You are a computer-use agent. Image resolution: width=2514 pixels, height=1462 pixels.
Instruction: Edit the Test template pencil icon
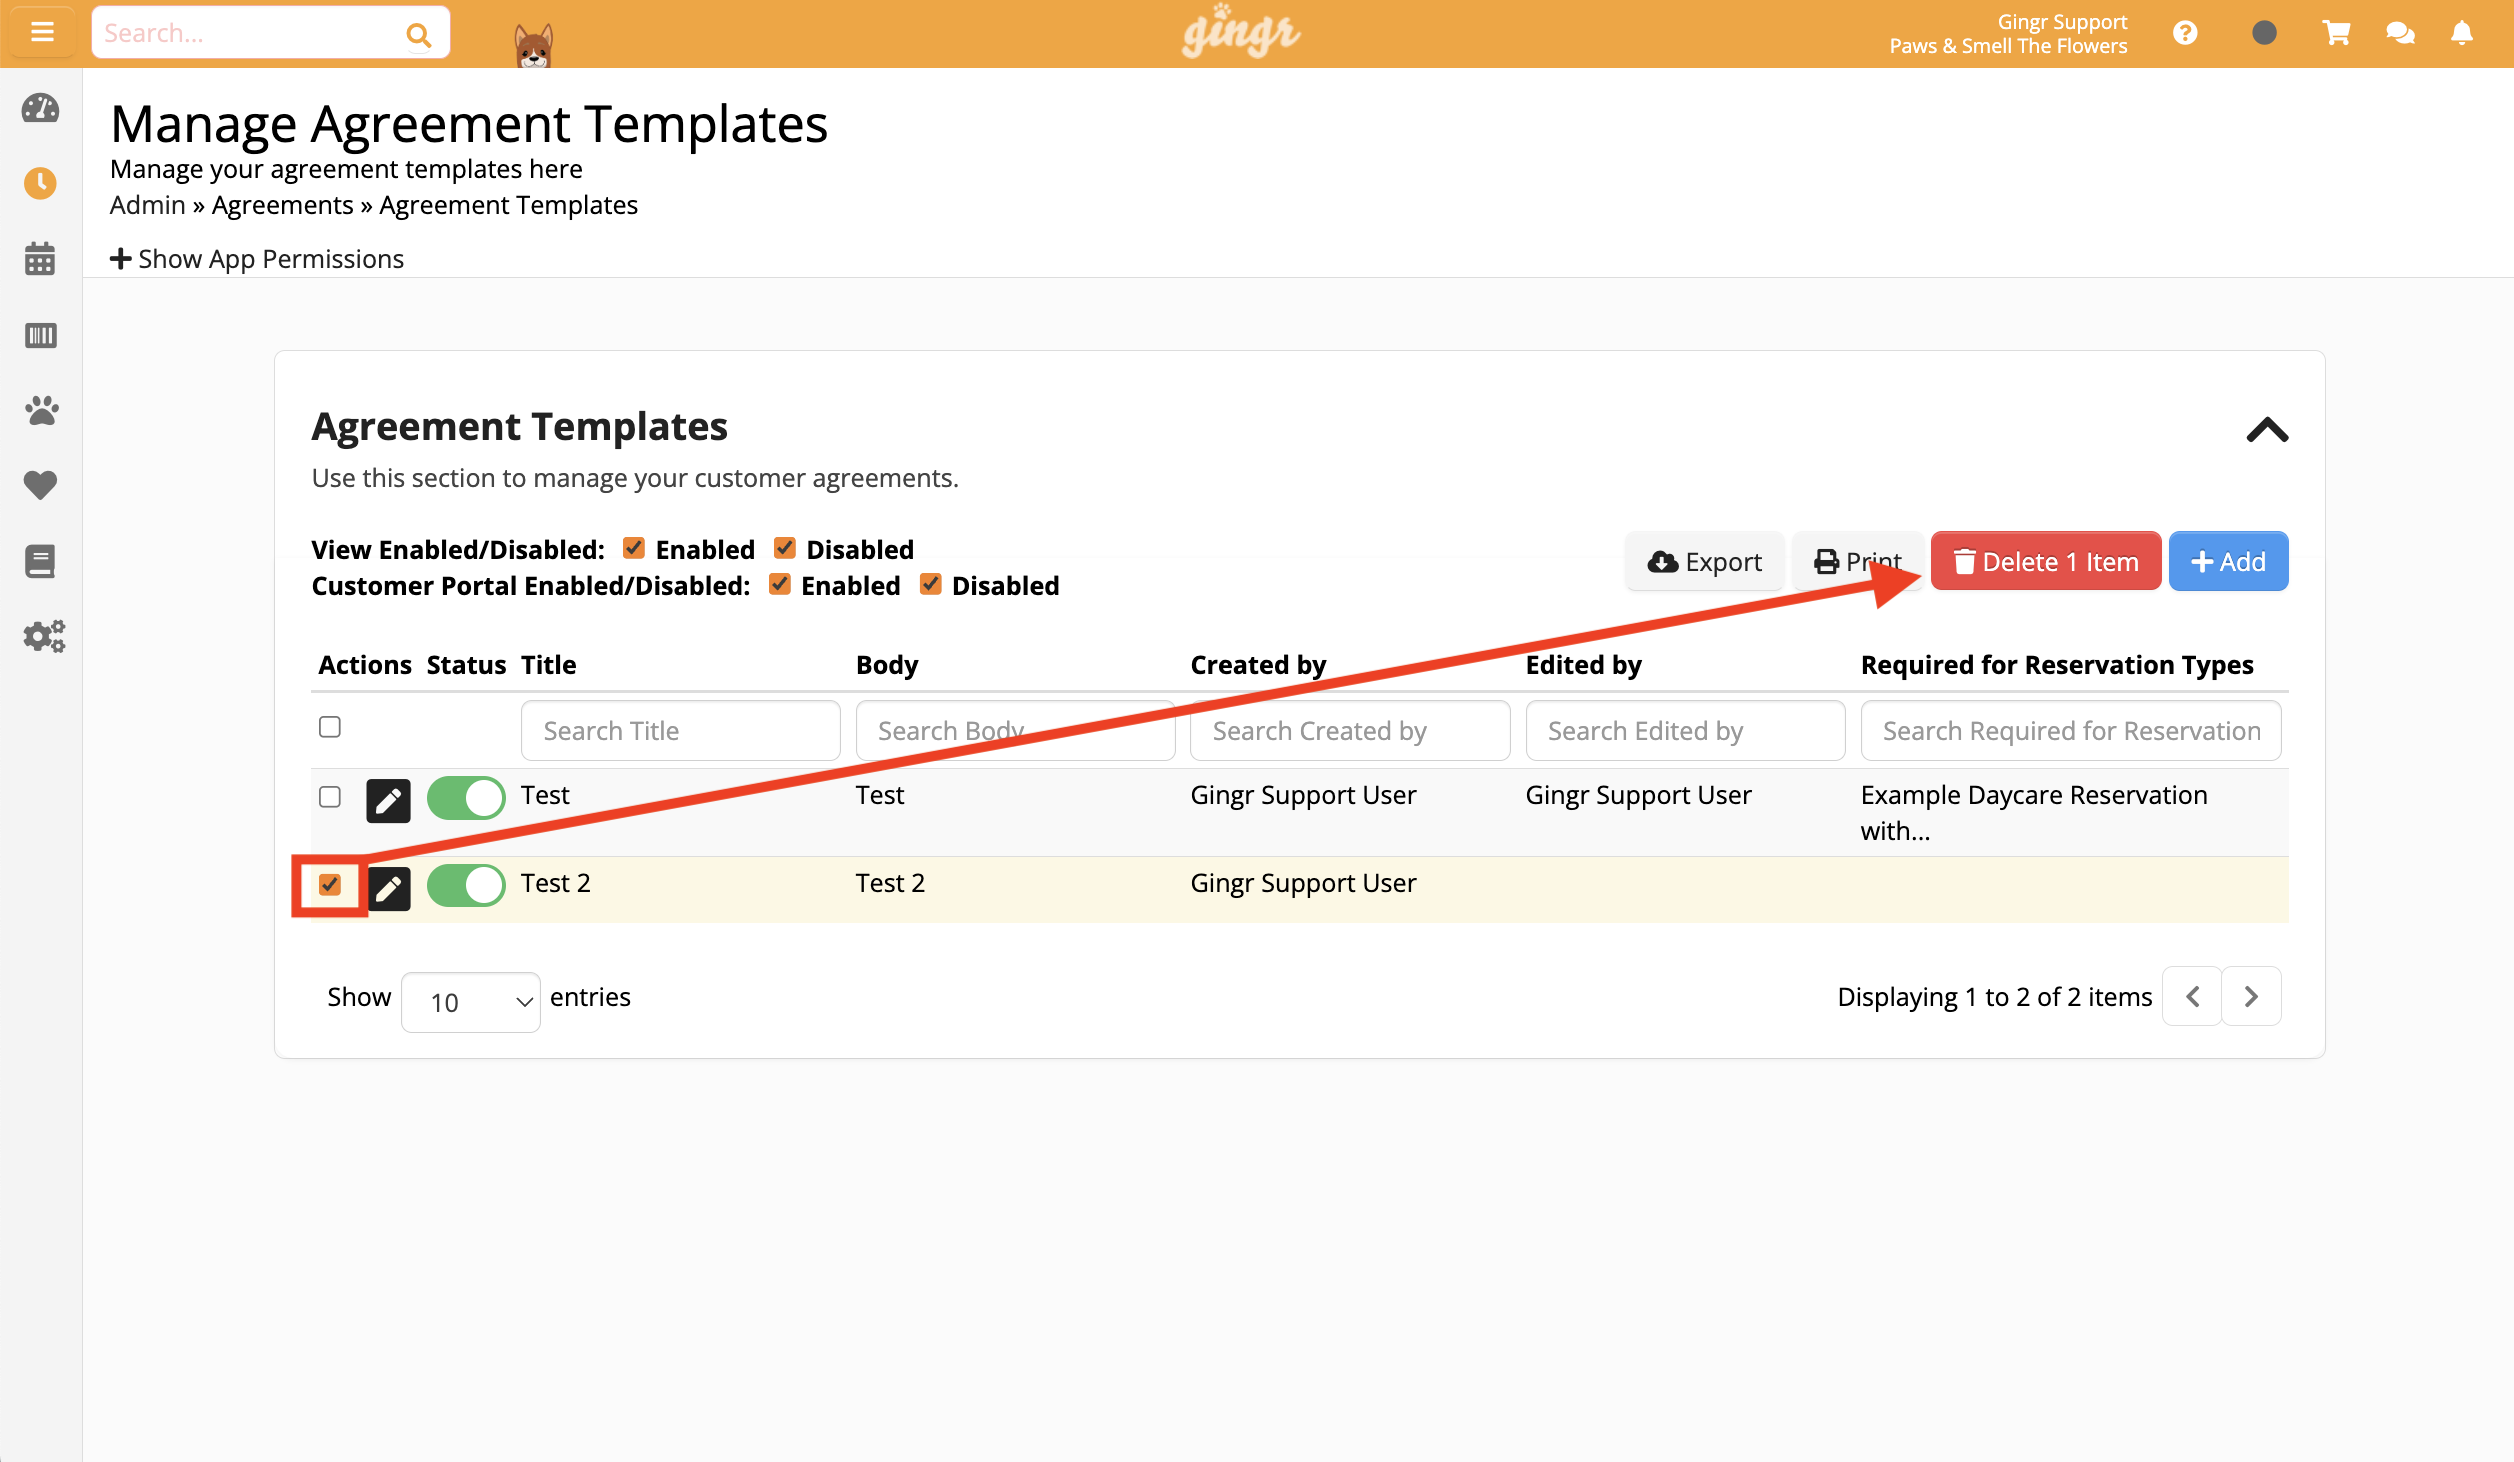tap(388, 800)
